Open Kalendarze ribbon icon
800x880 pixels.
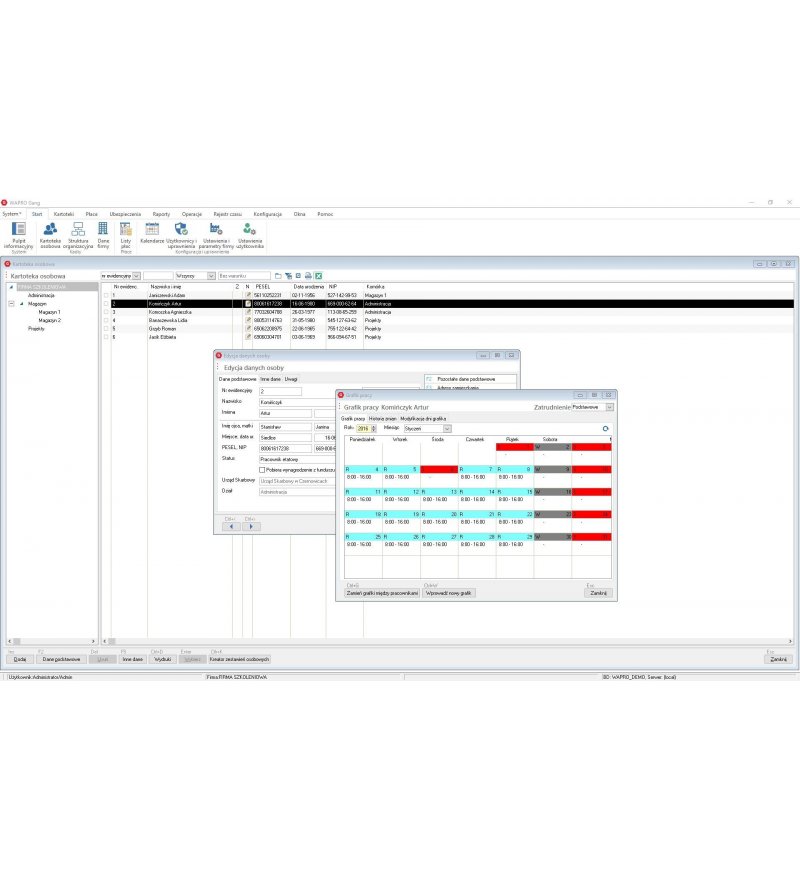pos(152,233)
